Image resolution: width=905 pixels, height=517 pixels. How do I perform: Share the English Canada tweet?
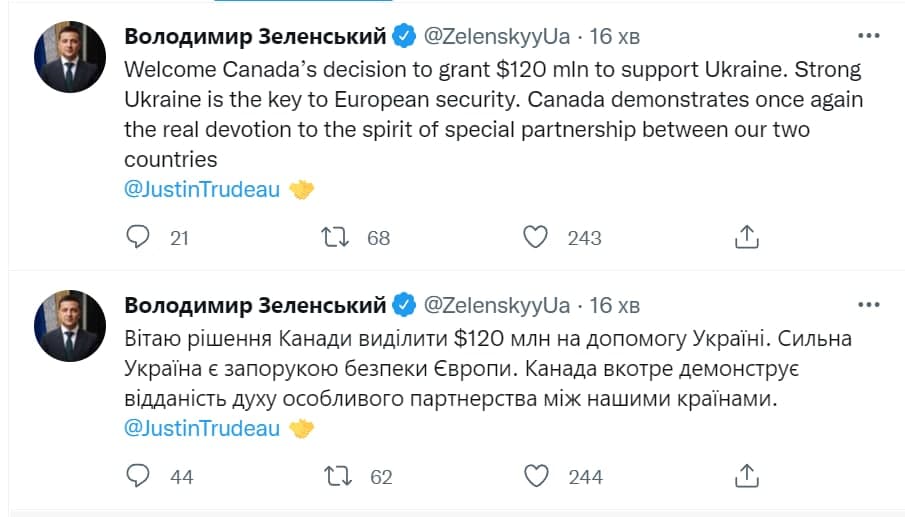[x=746, y=237]
